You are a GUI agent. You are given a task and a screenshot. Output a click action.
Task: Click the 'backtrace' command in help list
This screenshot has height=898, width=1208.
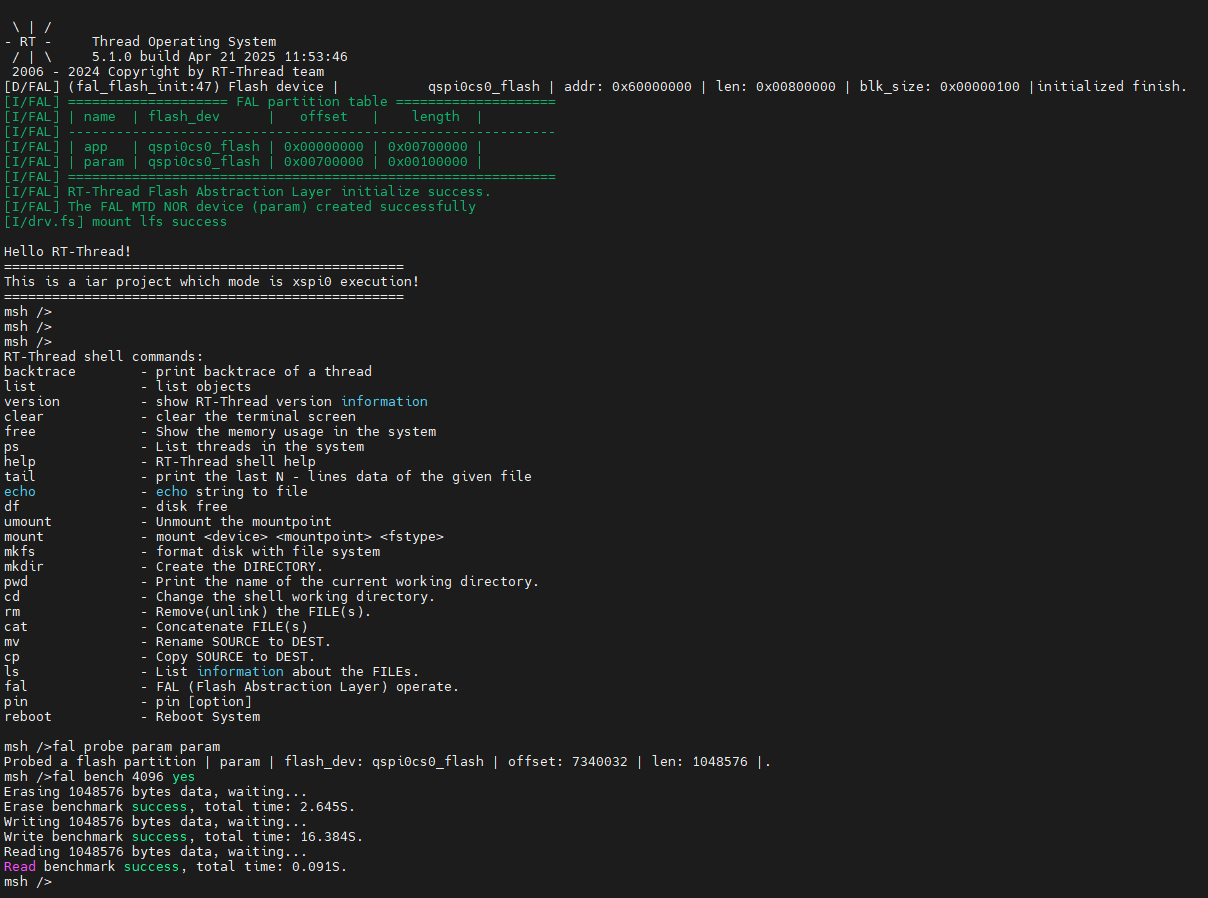[40, 372]
